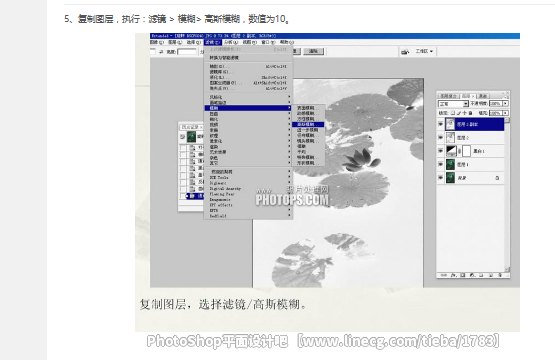Hide the 背景 layer via eye icon
This screenshot has width=555, height=360.
[x=440, y=178]
